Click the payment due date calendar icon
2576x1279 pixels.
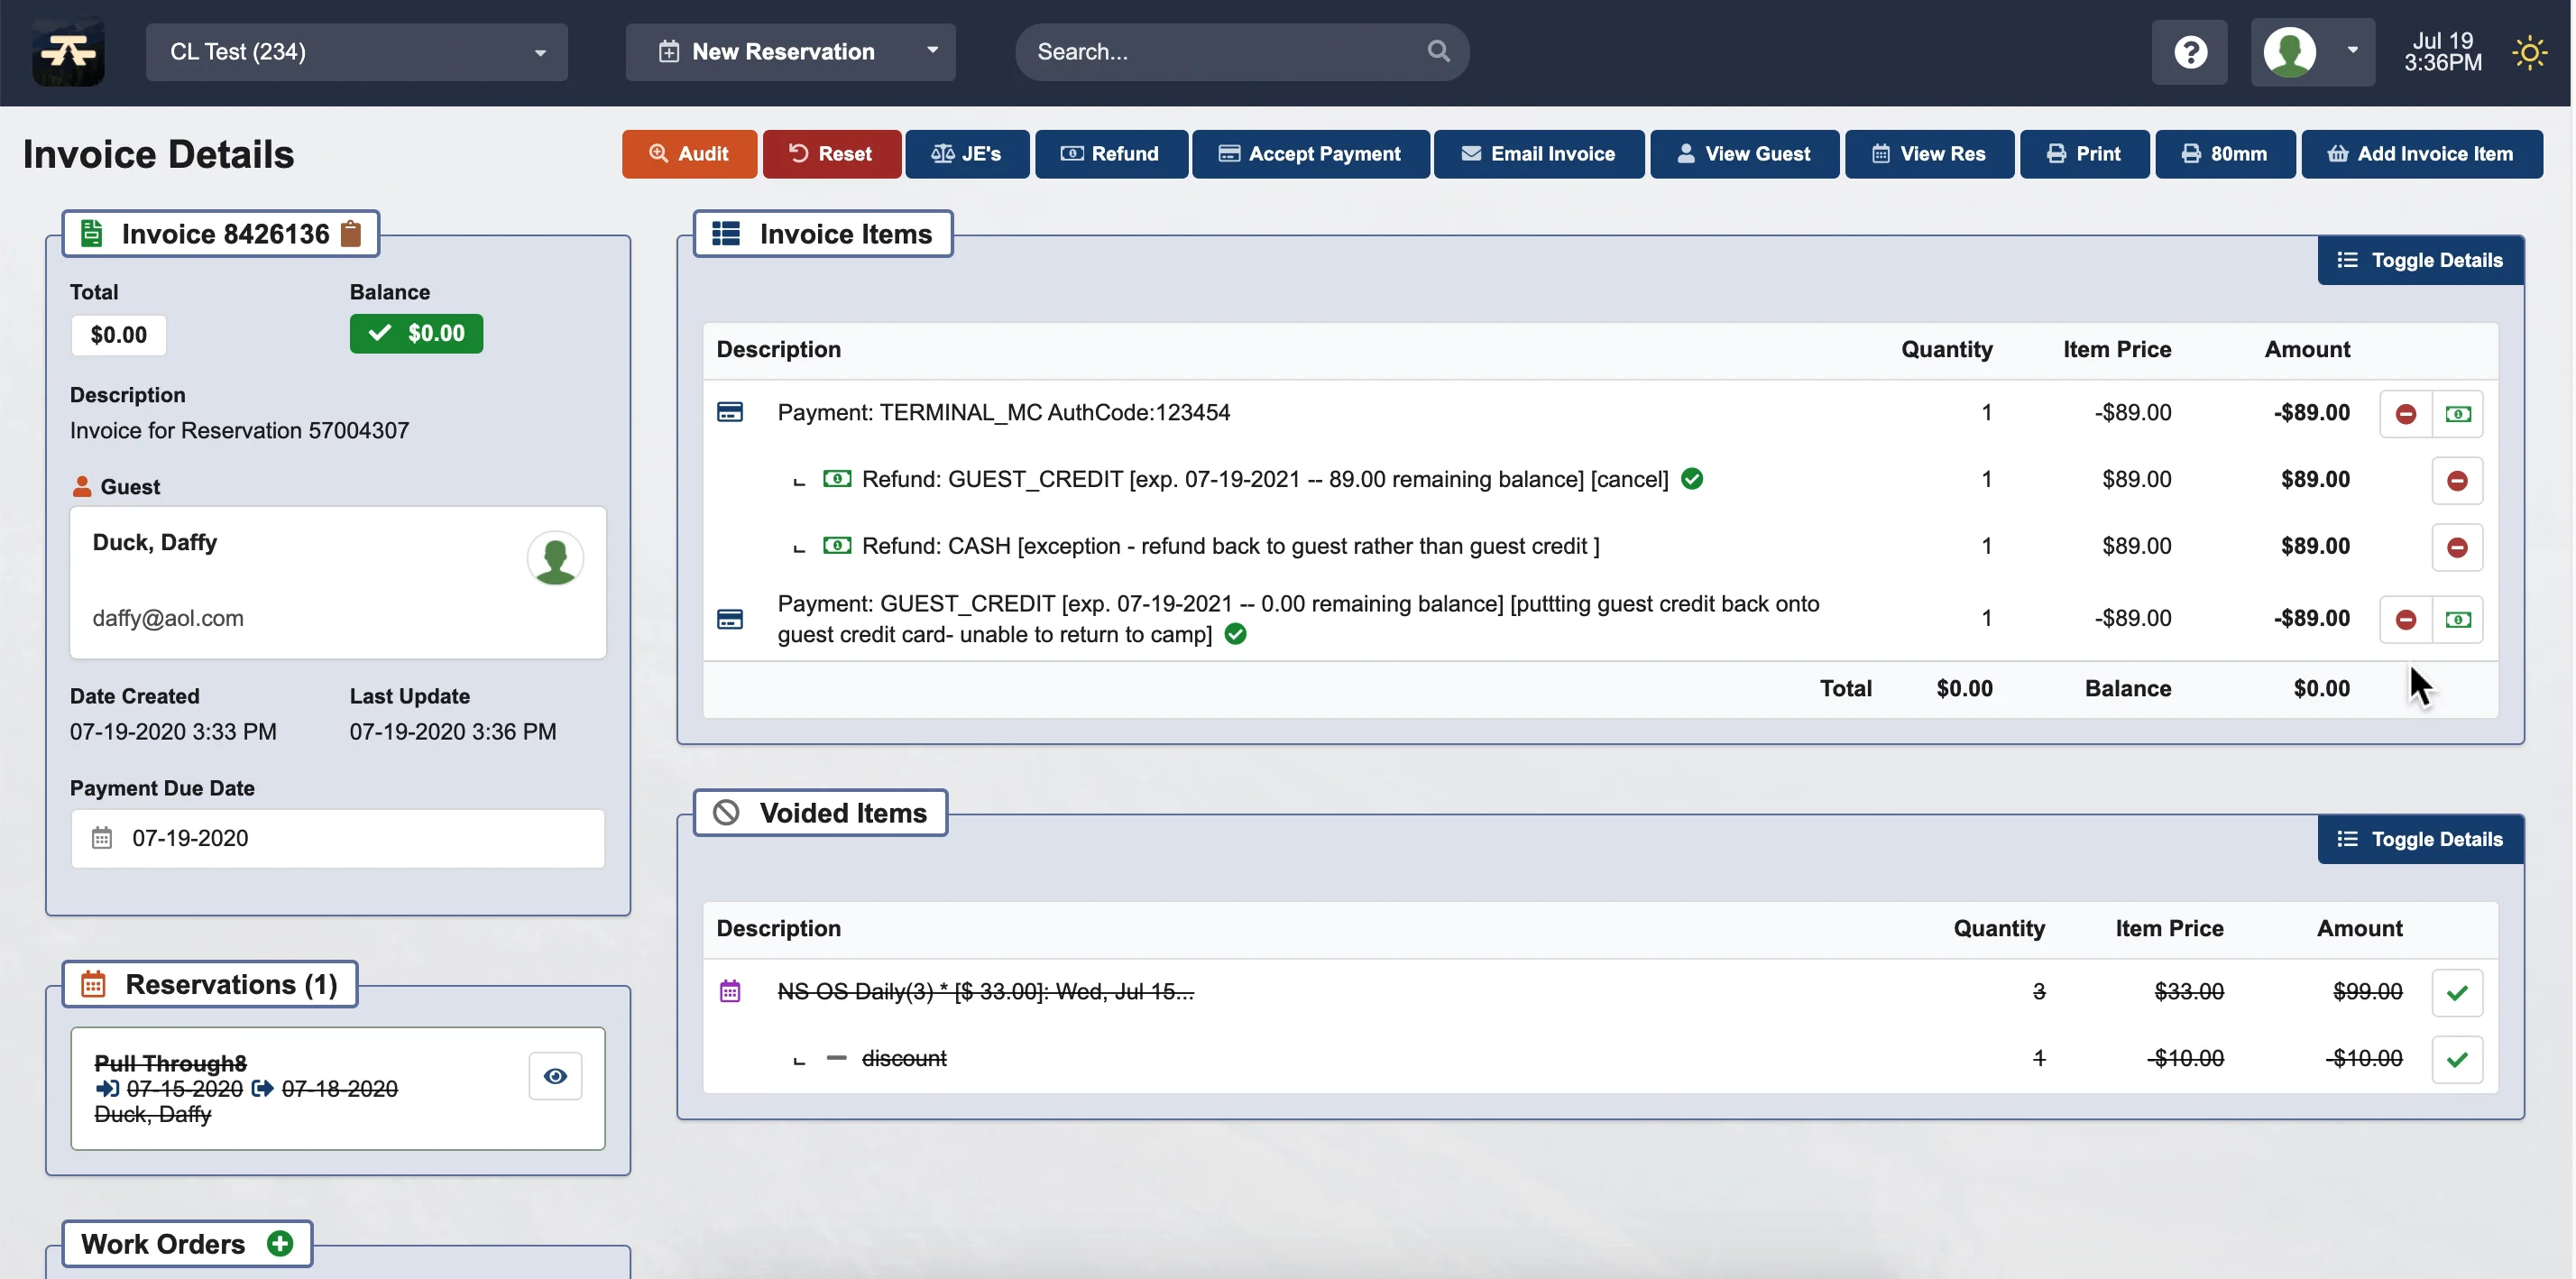coord(102,838)
